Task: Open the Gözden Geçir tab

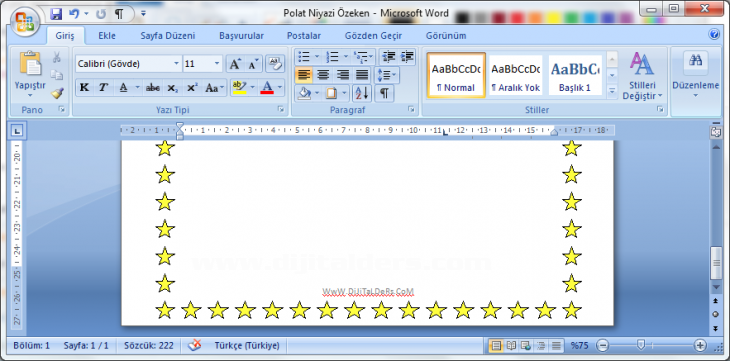Action: click(373, 36)
